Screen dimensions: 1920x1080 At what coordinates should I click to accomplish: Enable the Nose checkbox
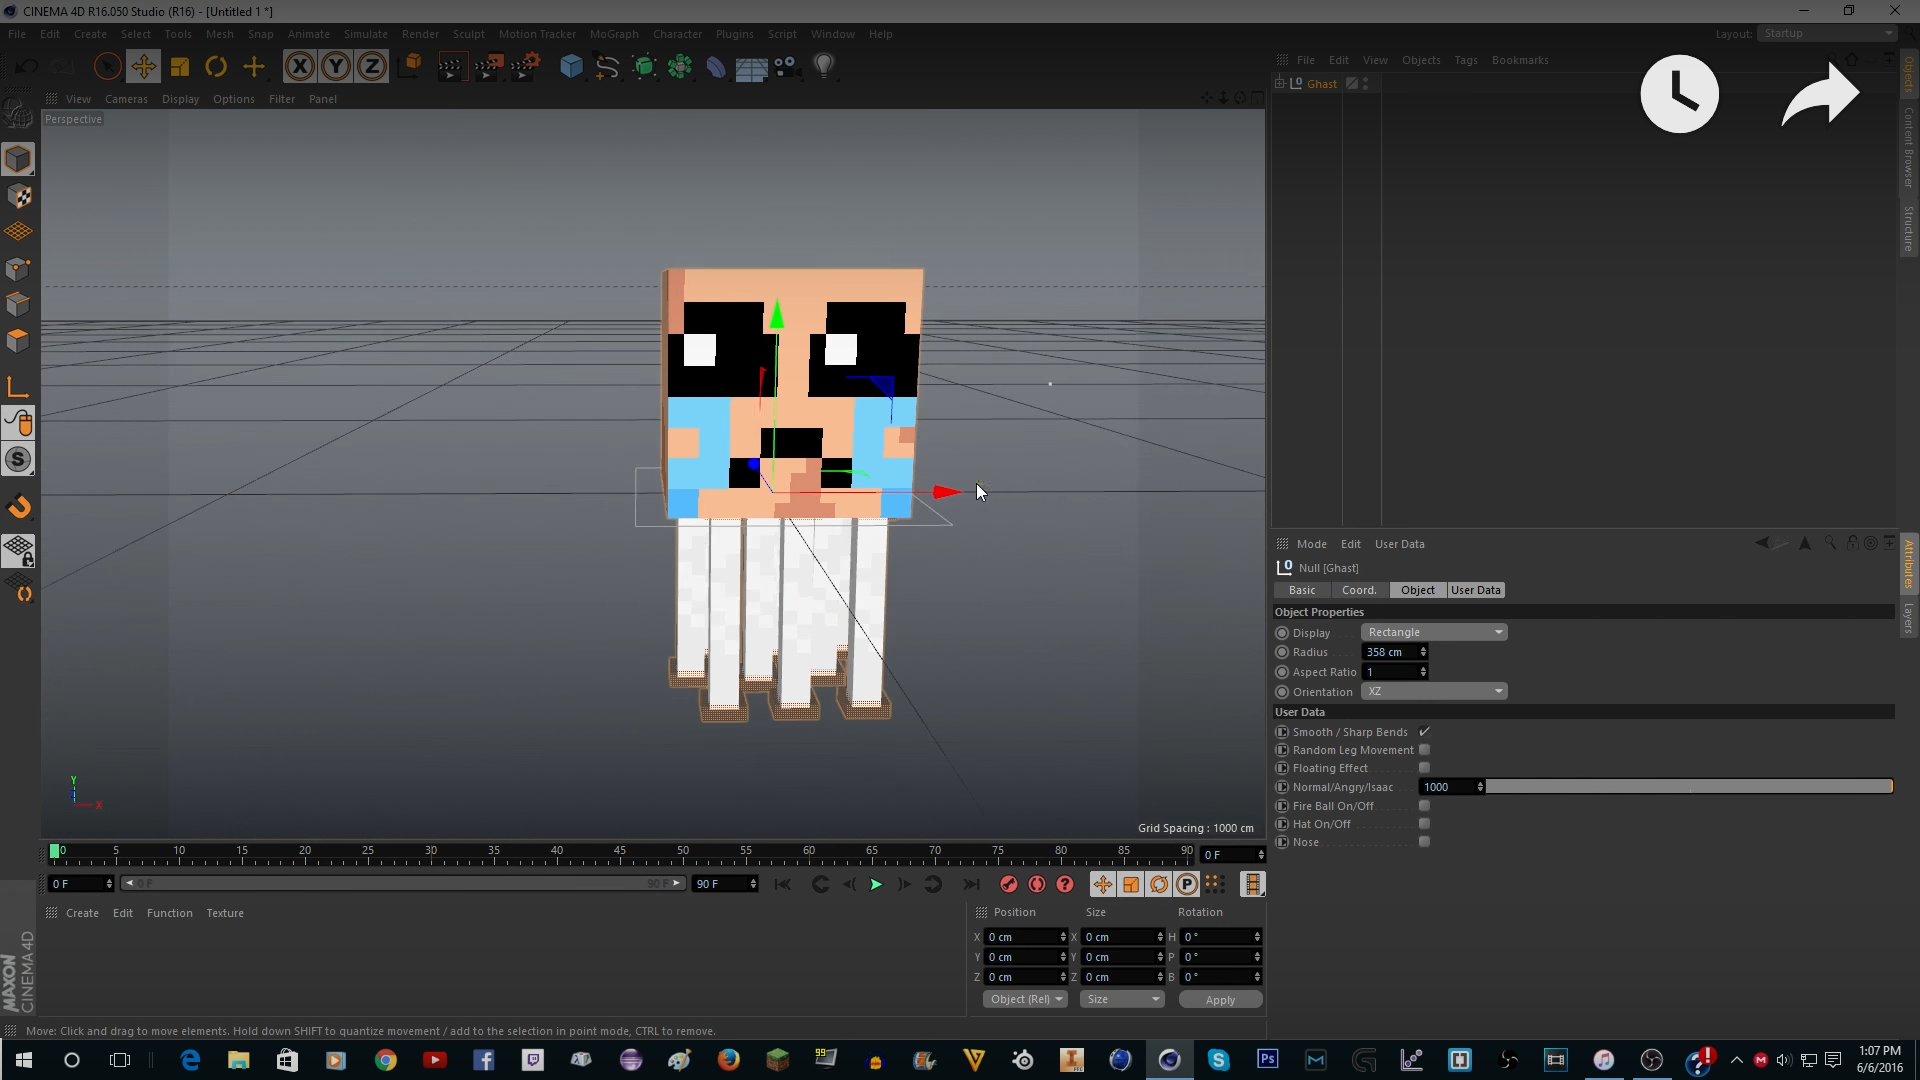[1424, 842]
